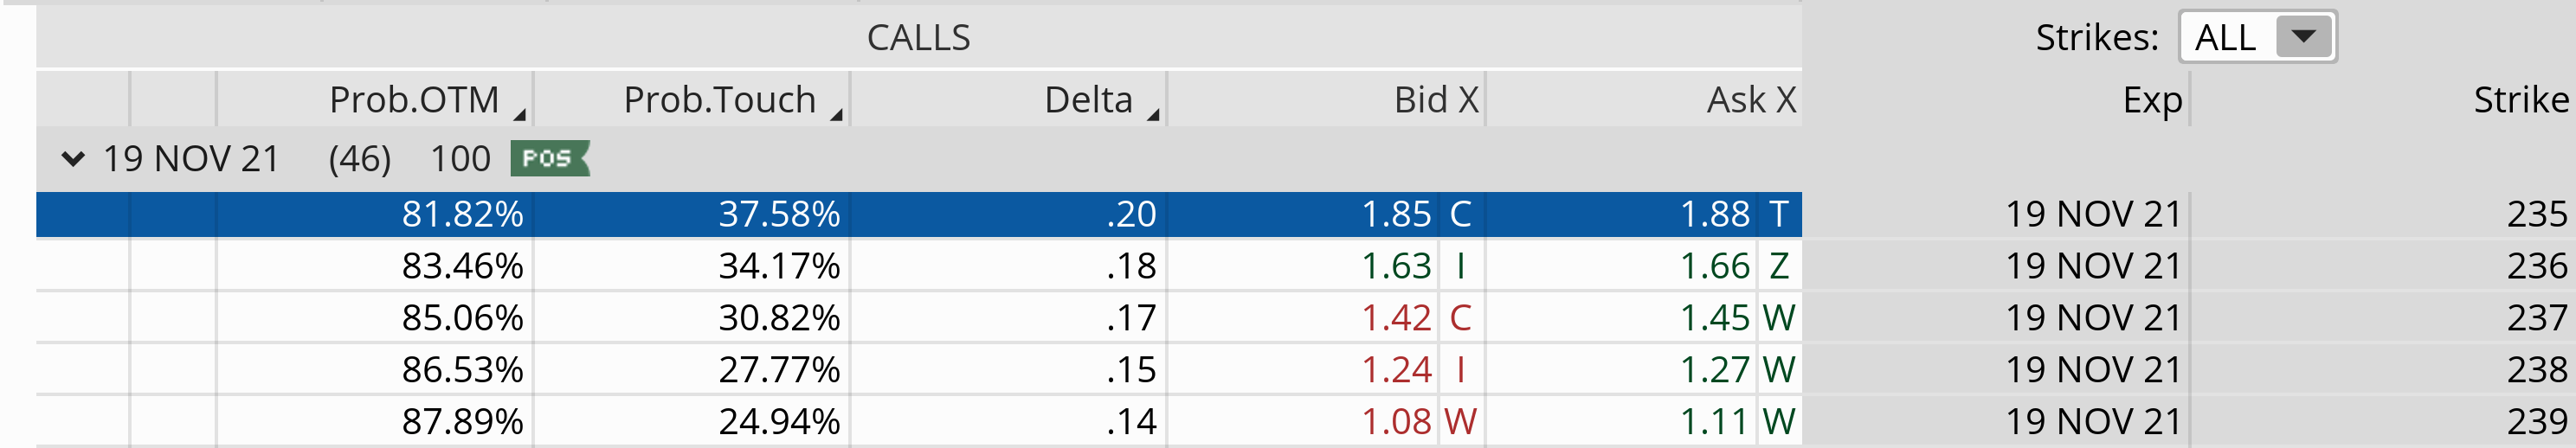Click the Bid X column header
The height and width of the screenshot is (448, 2576).
1435,100
